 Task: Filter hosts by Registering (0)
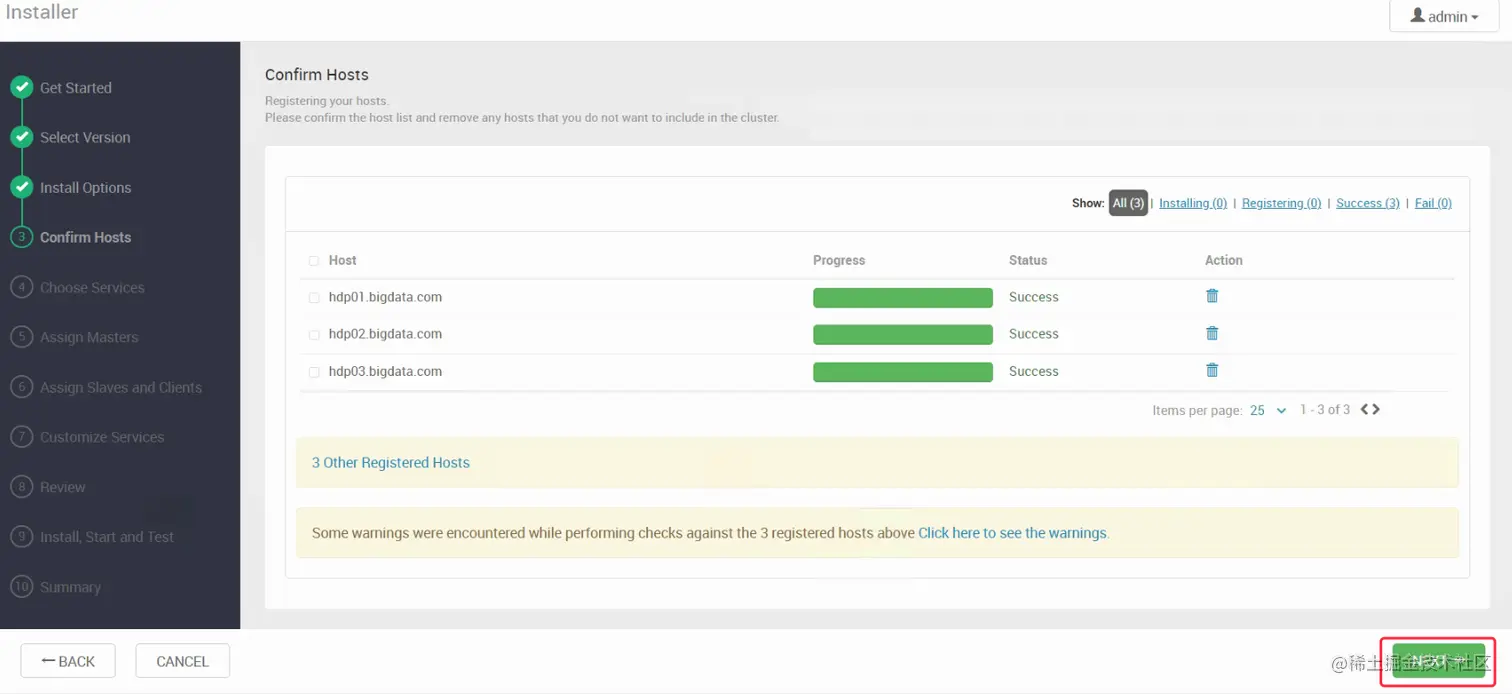click(1281, 203)
